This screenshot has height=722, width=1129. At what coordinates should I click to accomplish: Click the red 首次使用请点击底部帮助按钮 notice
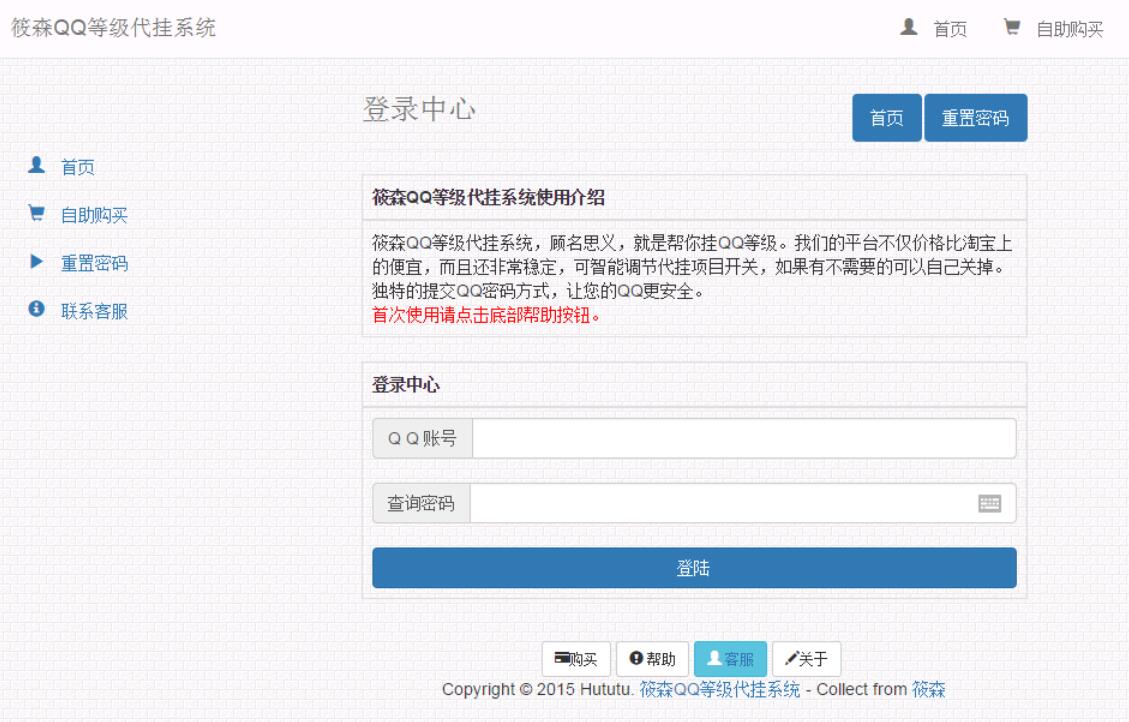pyautogui.click(x=486, y=315)
